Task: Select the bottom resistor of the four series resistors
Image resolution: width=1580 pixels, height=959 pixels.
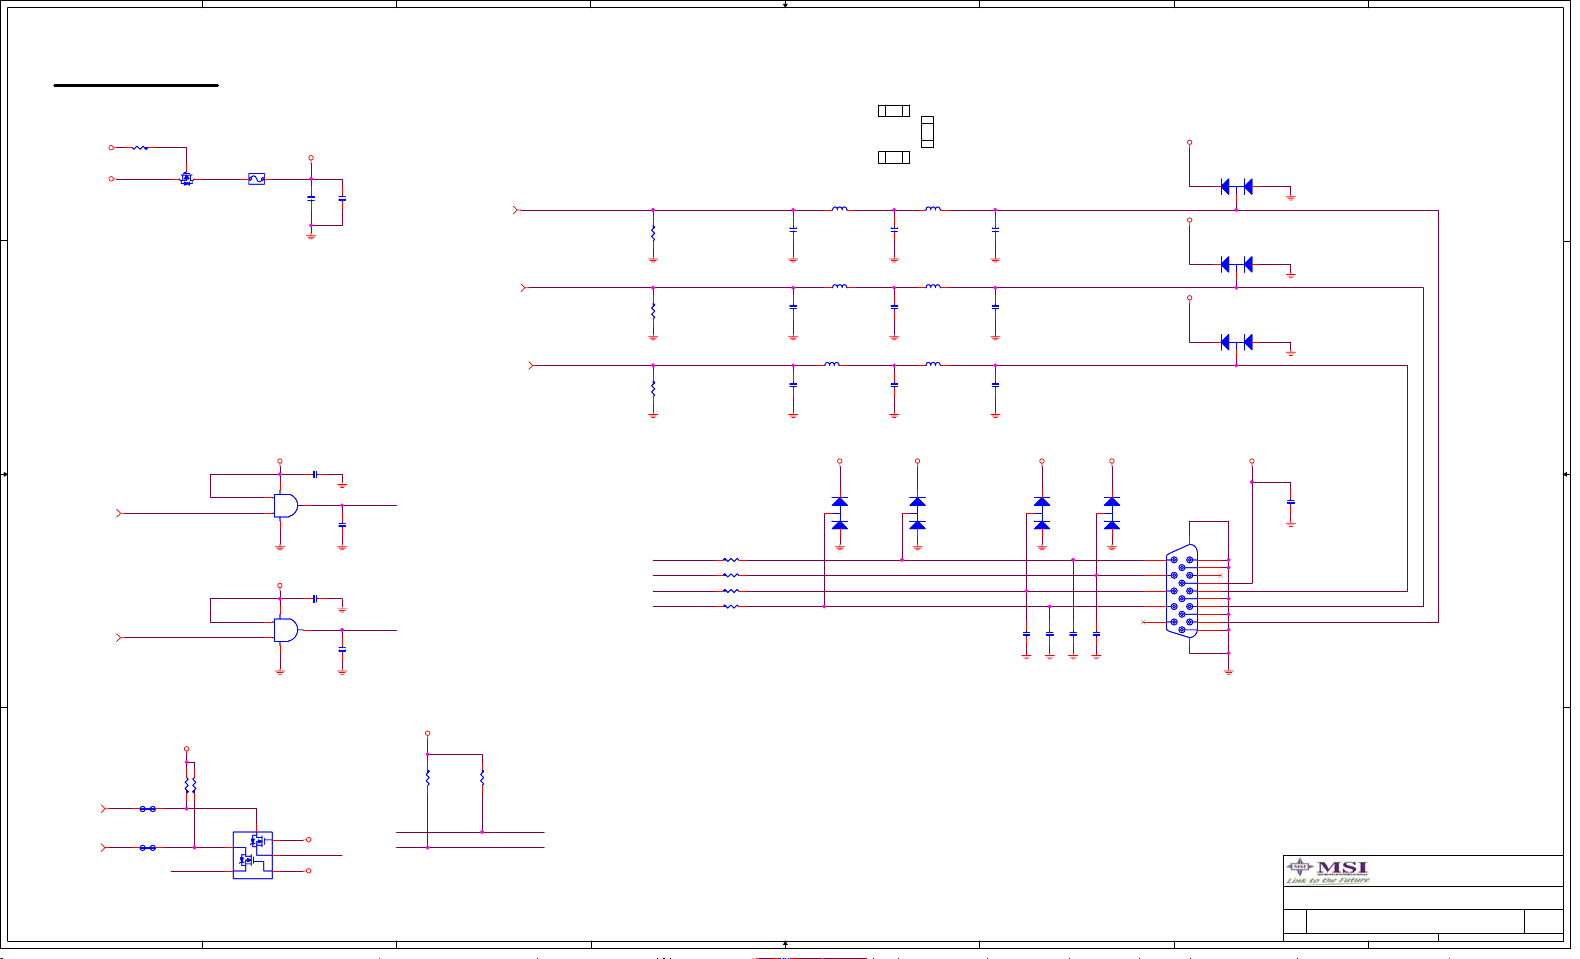Action: [731, 606]
